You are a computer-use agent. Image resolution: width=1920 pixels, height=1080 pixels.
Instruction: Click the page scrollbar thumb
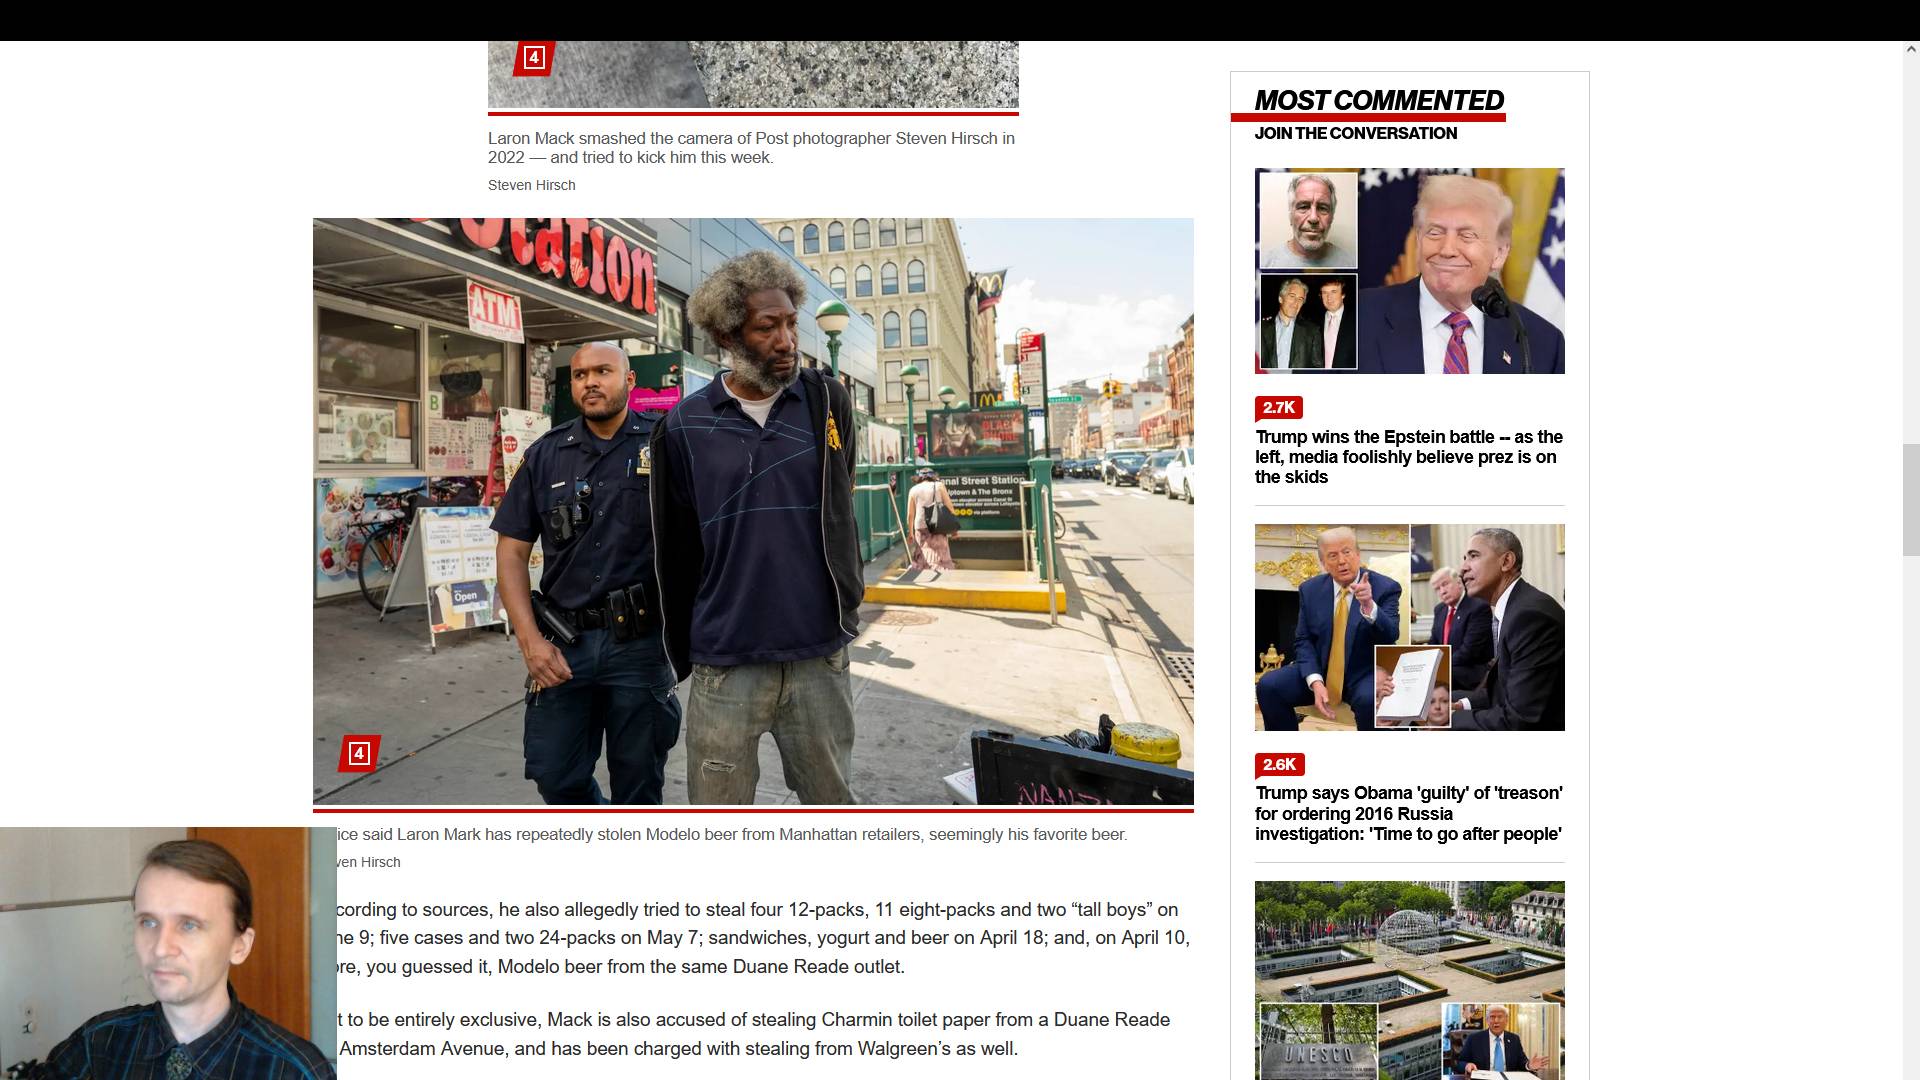pyautogui.click(x=1910, y=498)
